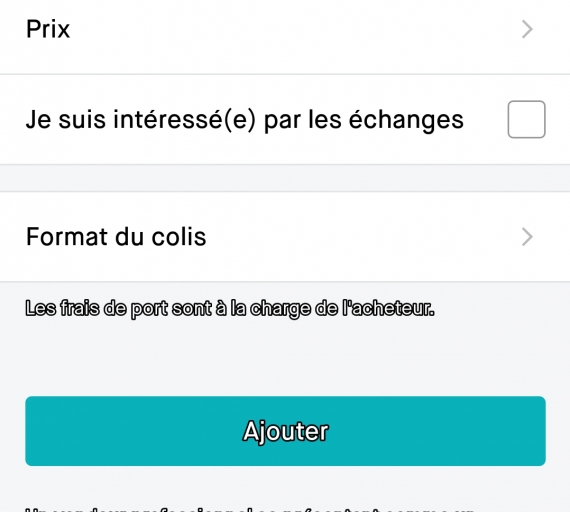Tap the blank area of the Format du colis row

[x=364, y=237]
